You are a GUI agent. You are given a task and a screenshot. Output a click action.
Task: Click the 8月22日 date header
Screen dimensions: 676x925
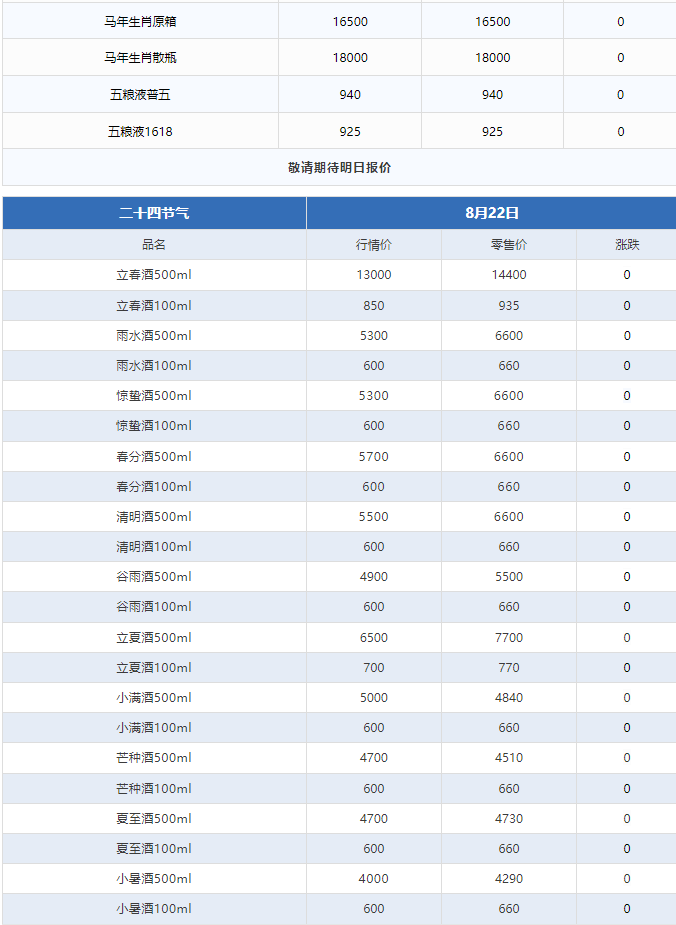tap(492, 213)
